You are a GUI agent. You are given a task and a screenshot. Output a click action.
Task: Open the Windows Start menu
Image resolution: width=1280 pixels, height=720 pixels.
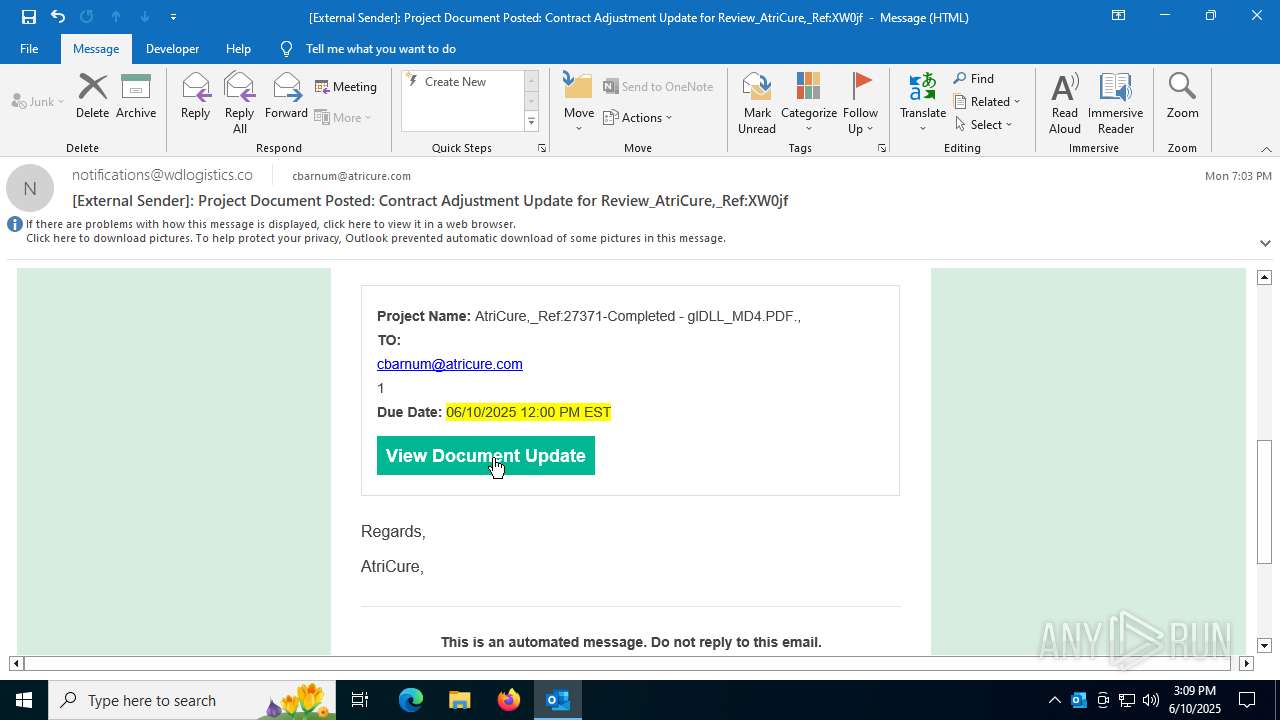coord(23,700)
